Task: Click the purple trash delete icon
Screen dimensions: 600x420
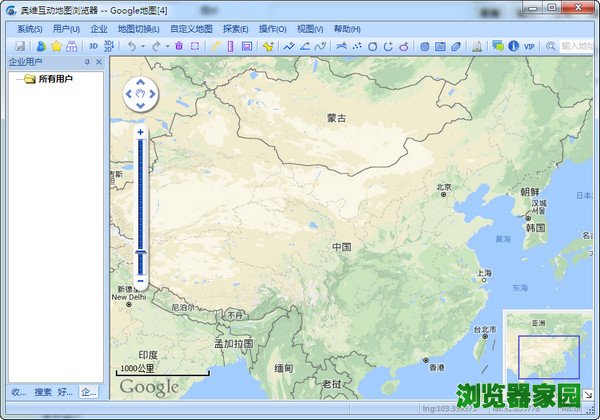Action: pyautogui.click(x=179, y=46)
